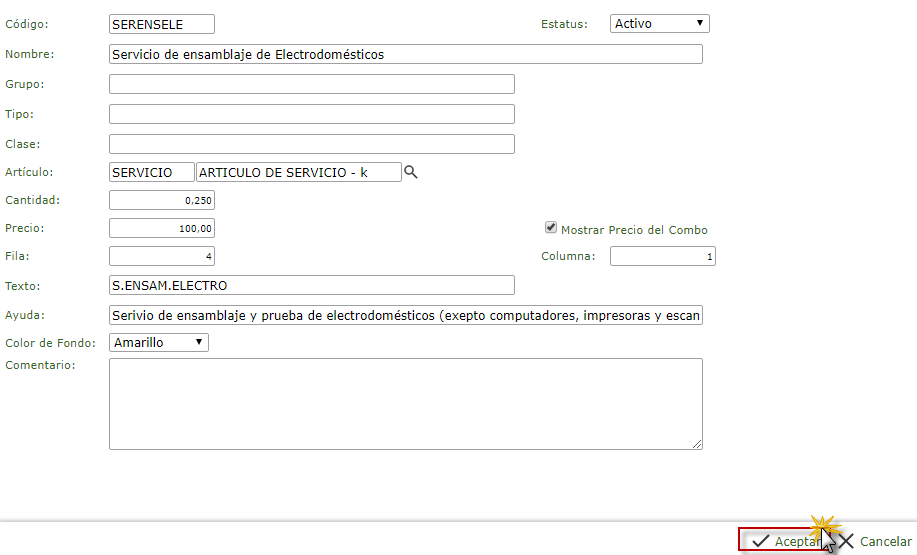Image resolution: width=917 pixels, height=555 pixels.
Task: Click the Columna number field
Action: click(662, 256)
